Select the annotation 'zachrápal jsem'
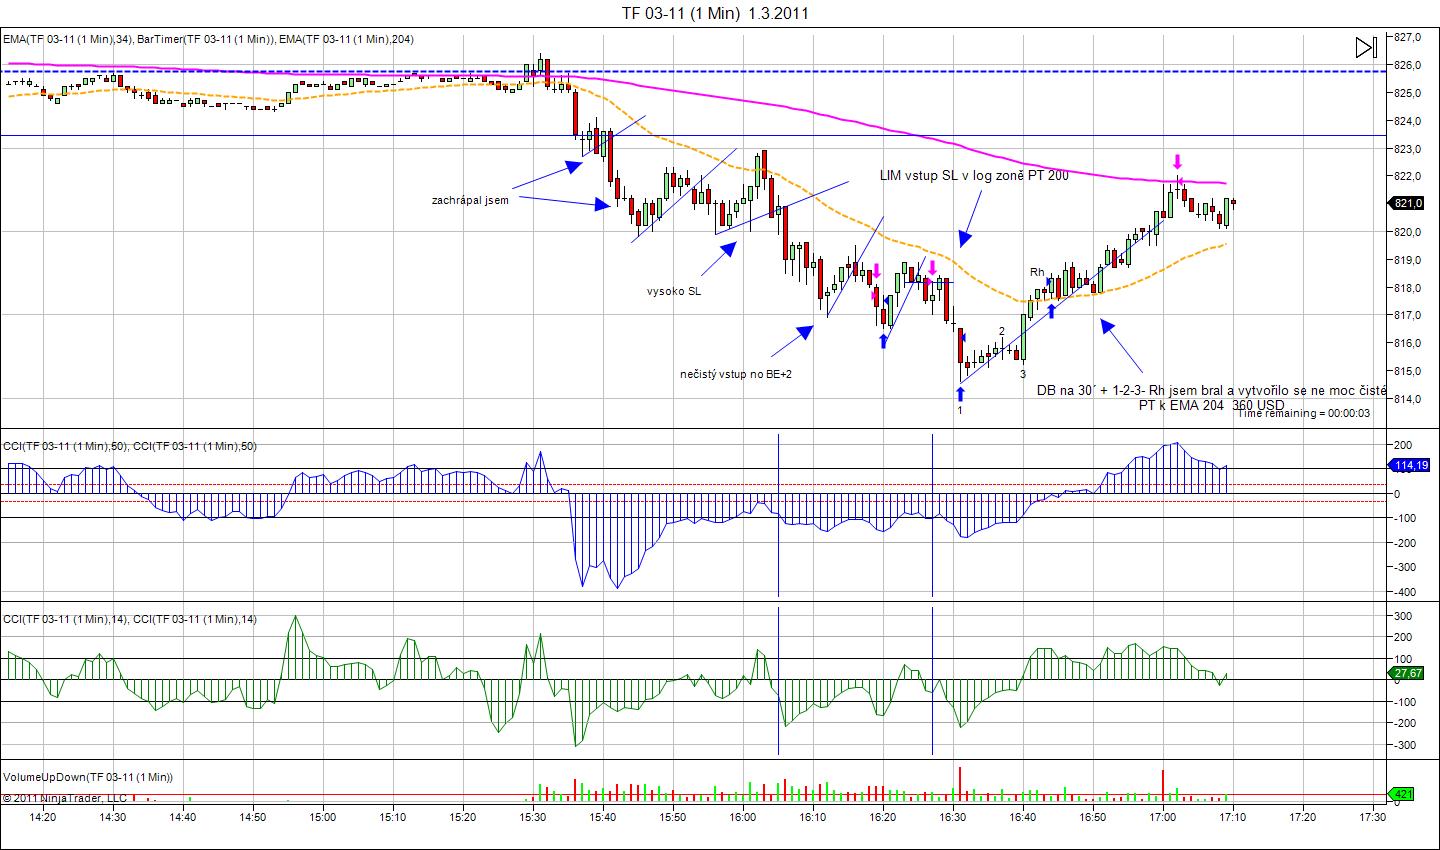This screenshot has width=1440, height=850. coord(470,200)
